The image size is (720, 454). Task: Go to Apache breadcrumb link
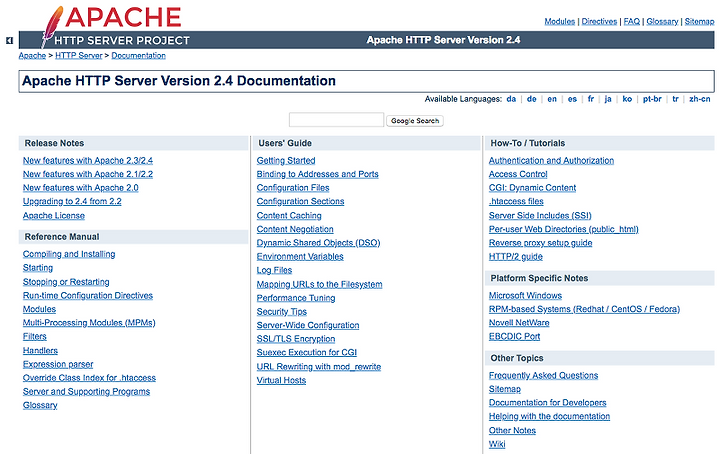(32, 56)
